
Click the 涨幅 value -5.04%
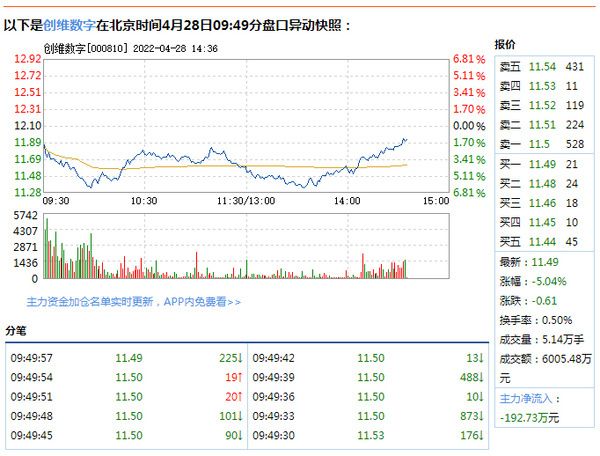(549, 281)
